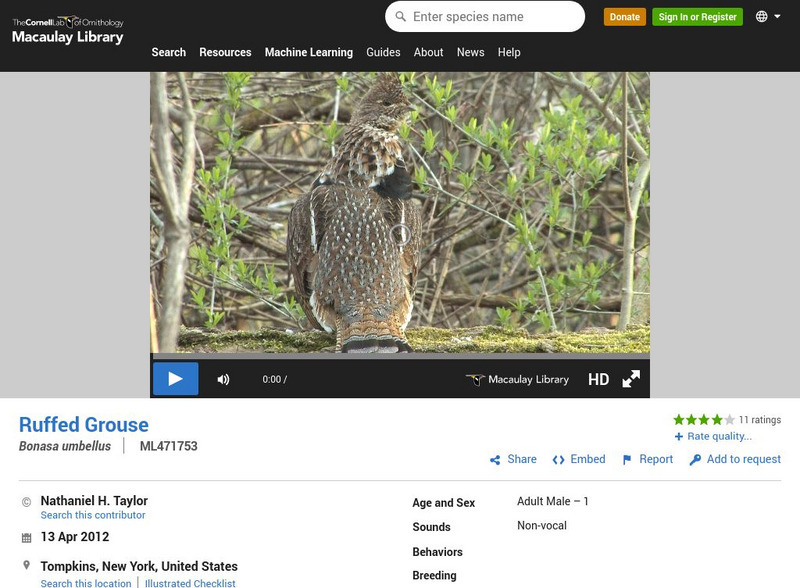Enter fullscreen mode on the video player
Image resolution: width=800 pixels, height=588 pixels.
631,379
